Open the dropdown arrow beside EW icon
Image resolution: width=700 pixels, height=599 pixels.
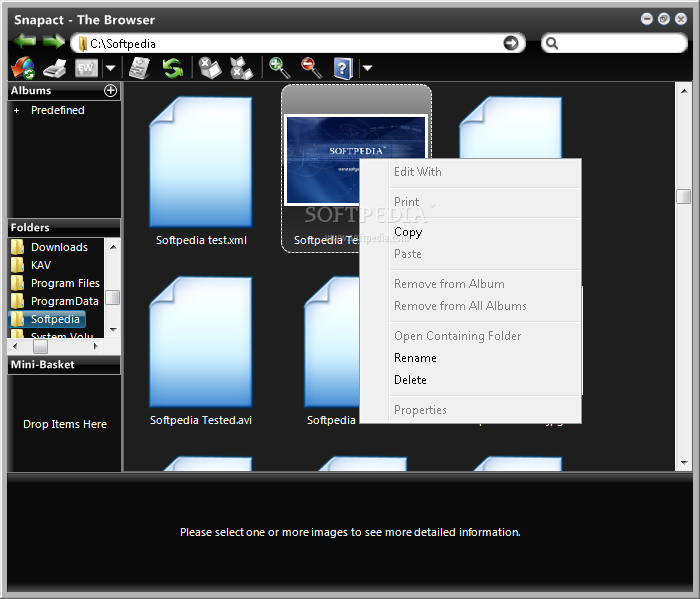[110, 68]
